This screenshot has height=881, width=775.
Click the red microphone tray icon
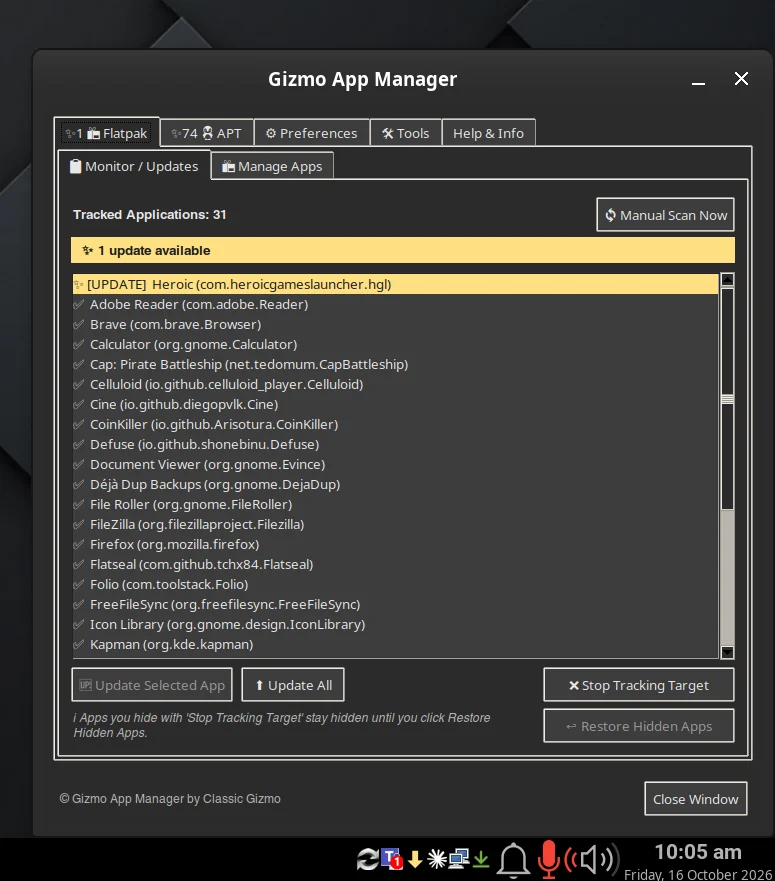pos(548,860)
